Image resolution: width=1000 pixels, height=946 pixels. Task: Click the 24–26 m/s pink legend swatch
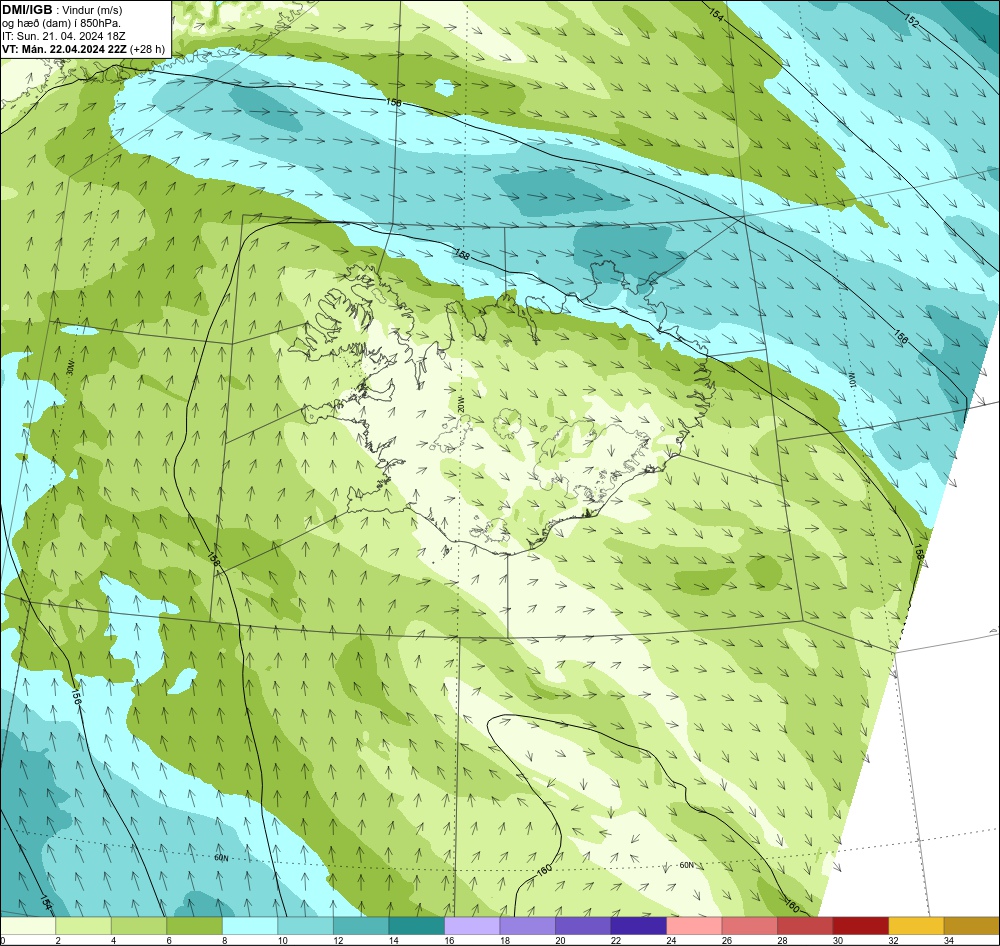[694, 926]
